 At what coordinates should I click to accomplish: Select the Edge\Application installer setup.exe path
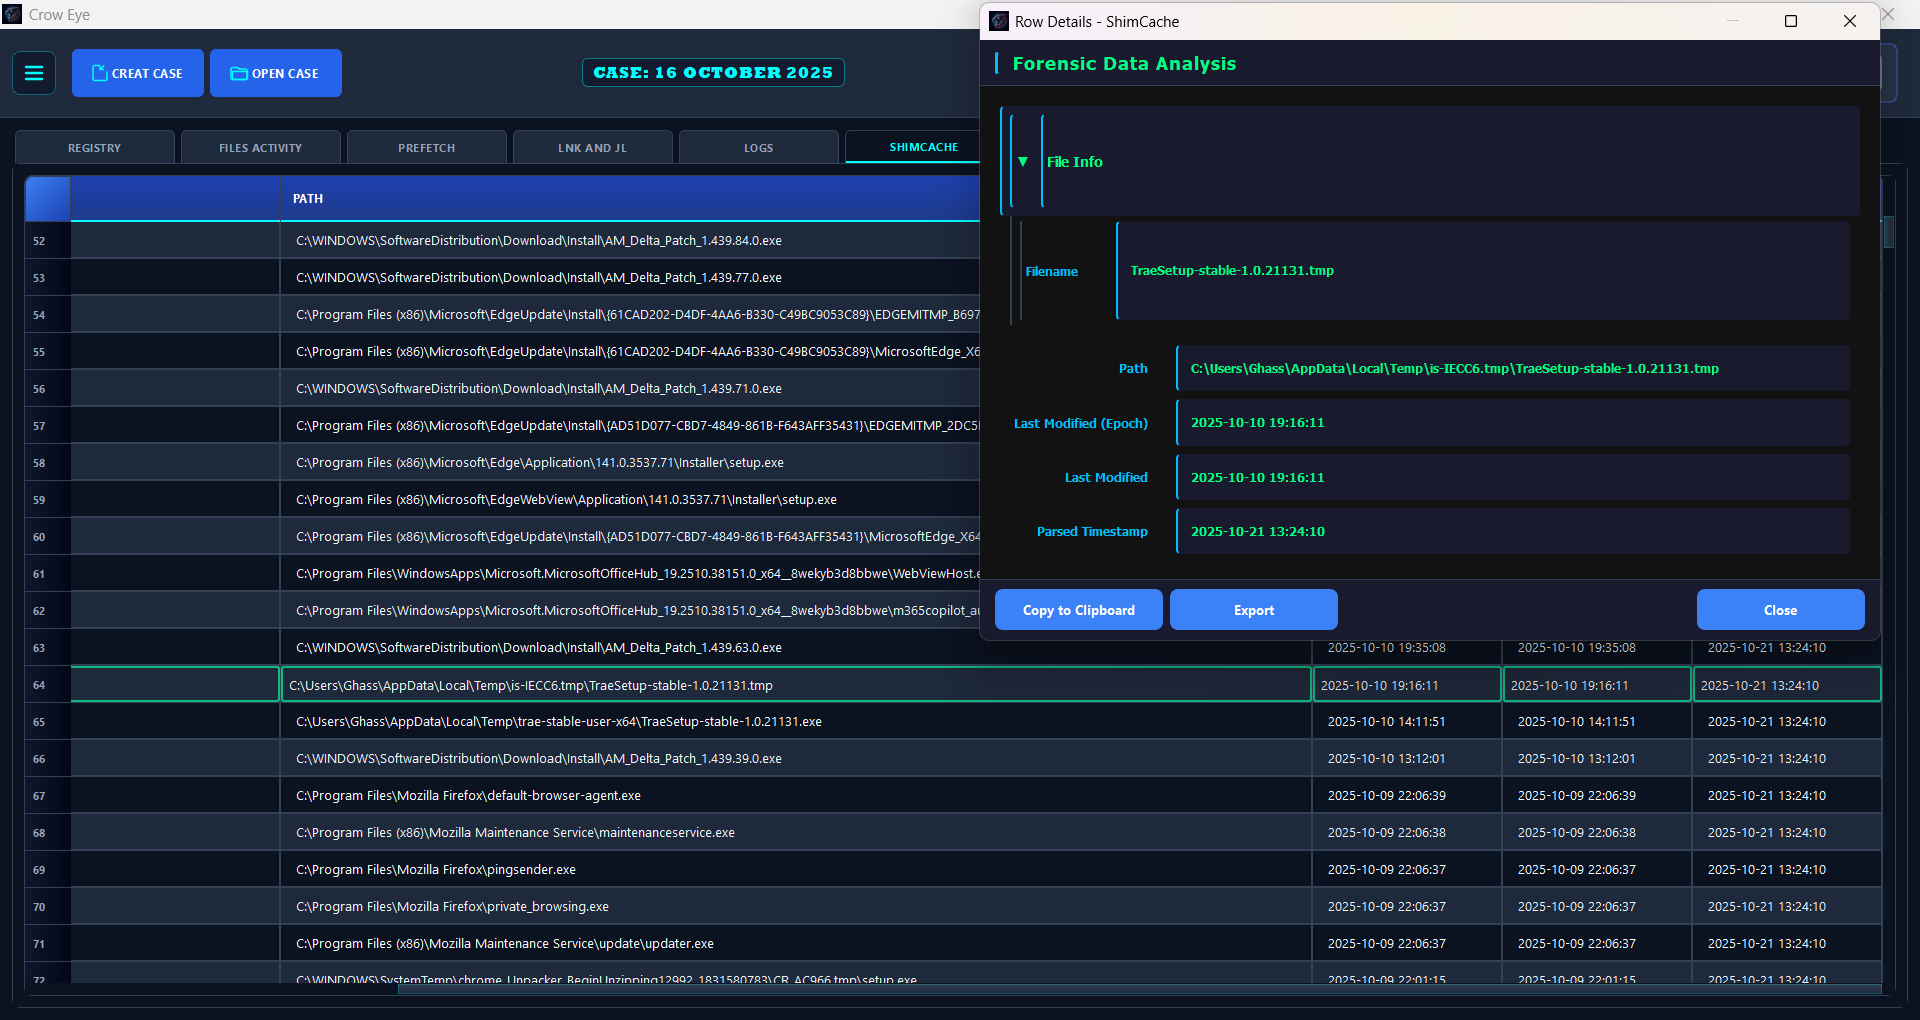pos(630,463)
